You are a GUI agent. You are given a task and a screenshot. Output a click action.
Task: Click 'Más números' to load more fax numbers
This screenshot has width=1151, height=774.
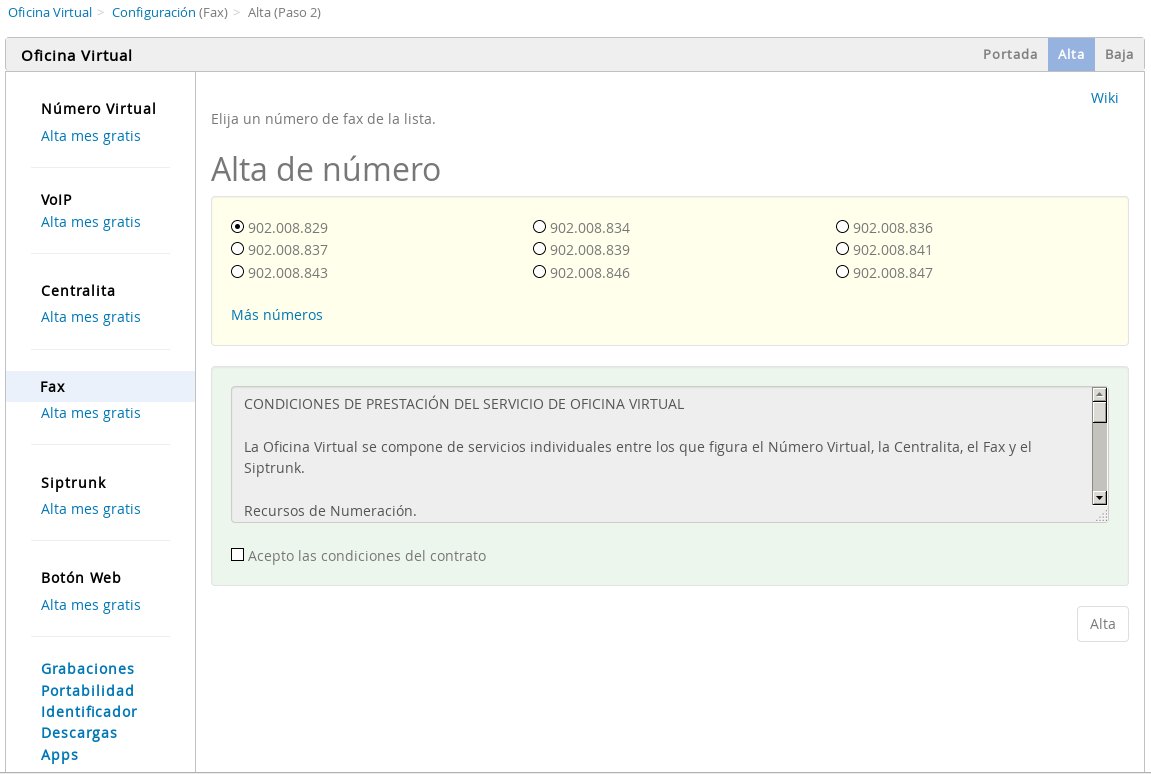[277, 314]
